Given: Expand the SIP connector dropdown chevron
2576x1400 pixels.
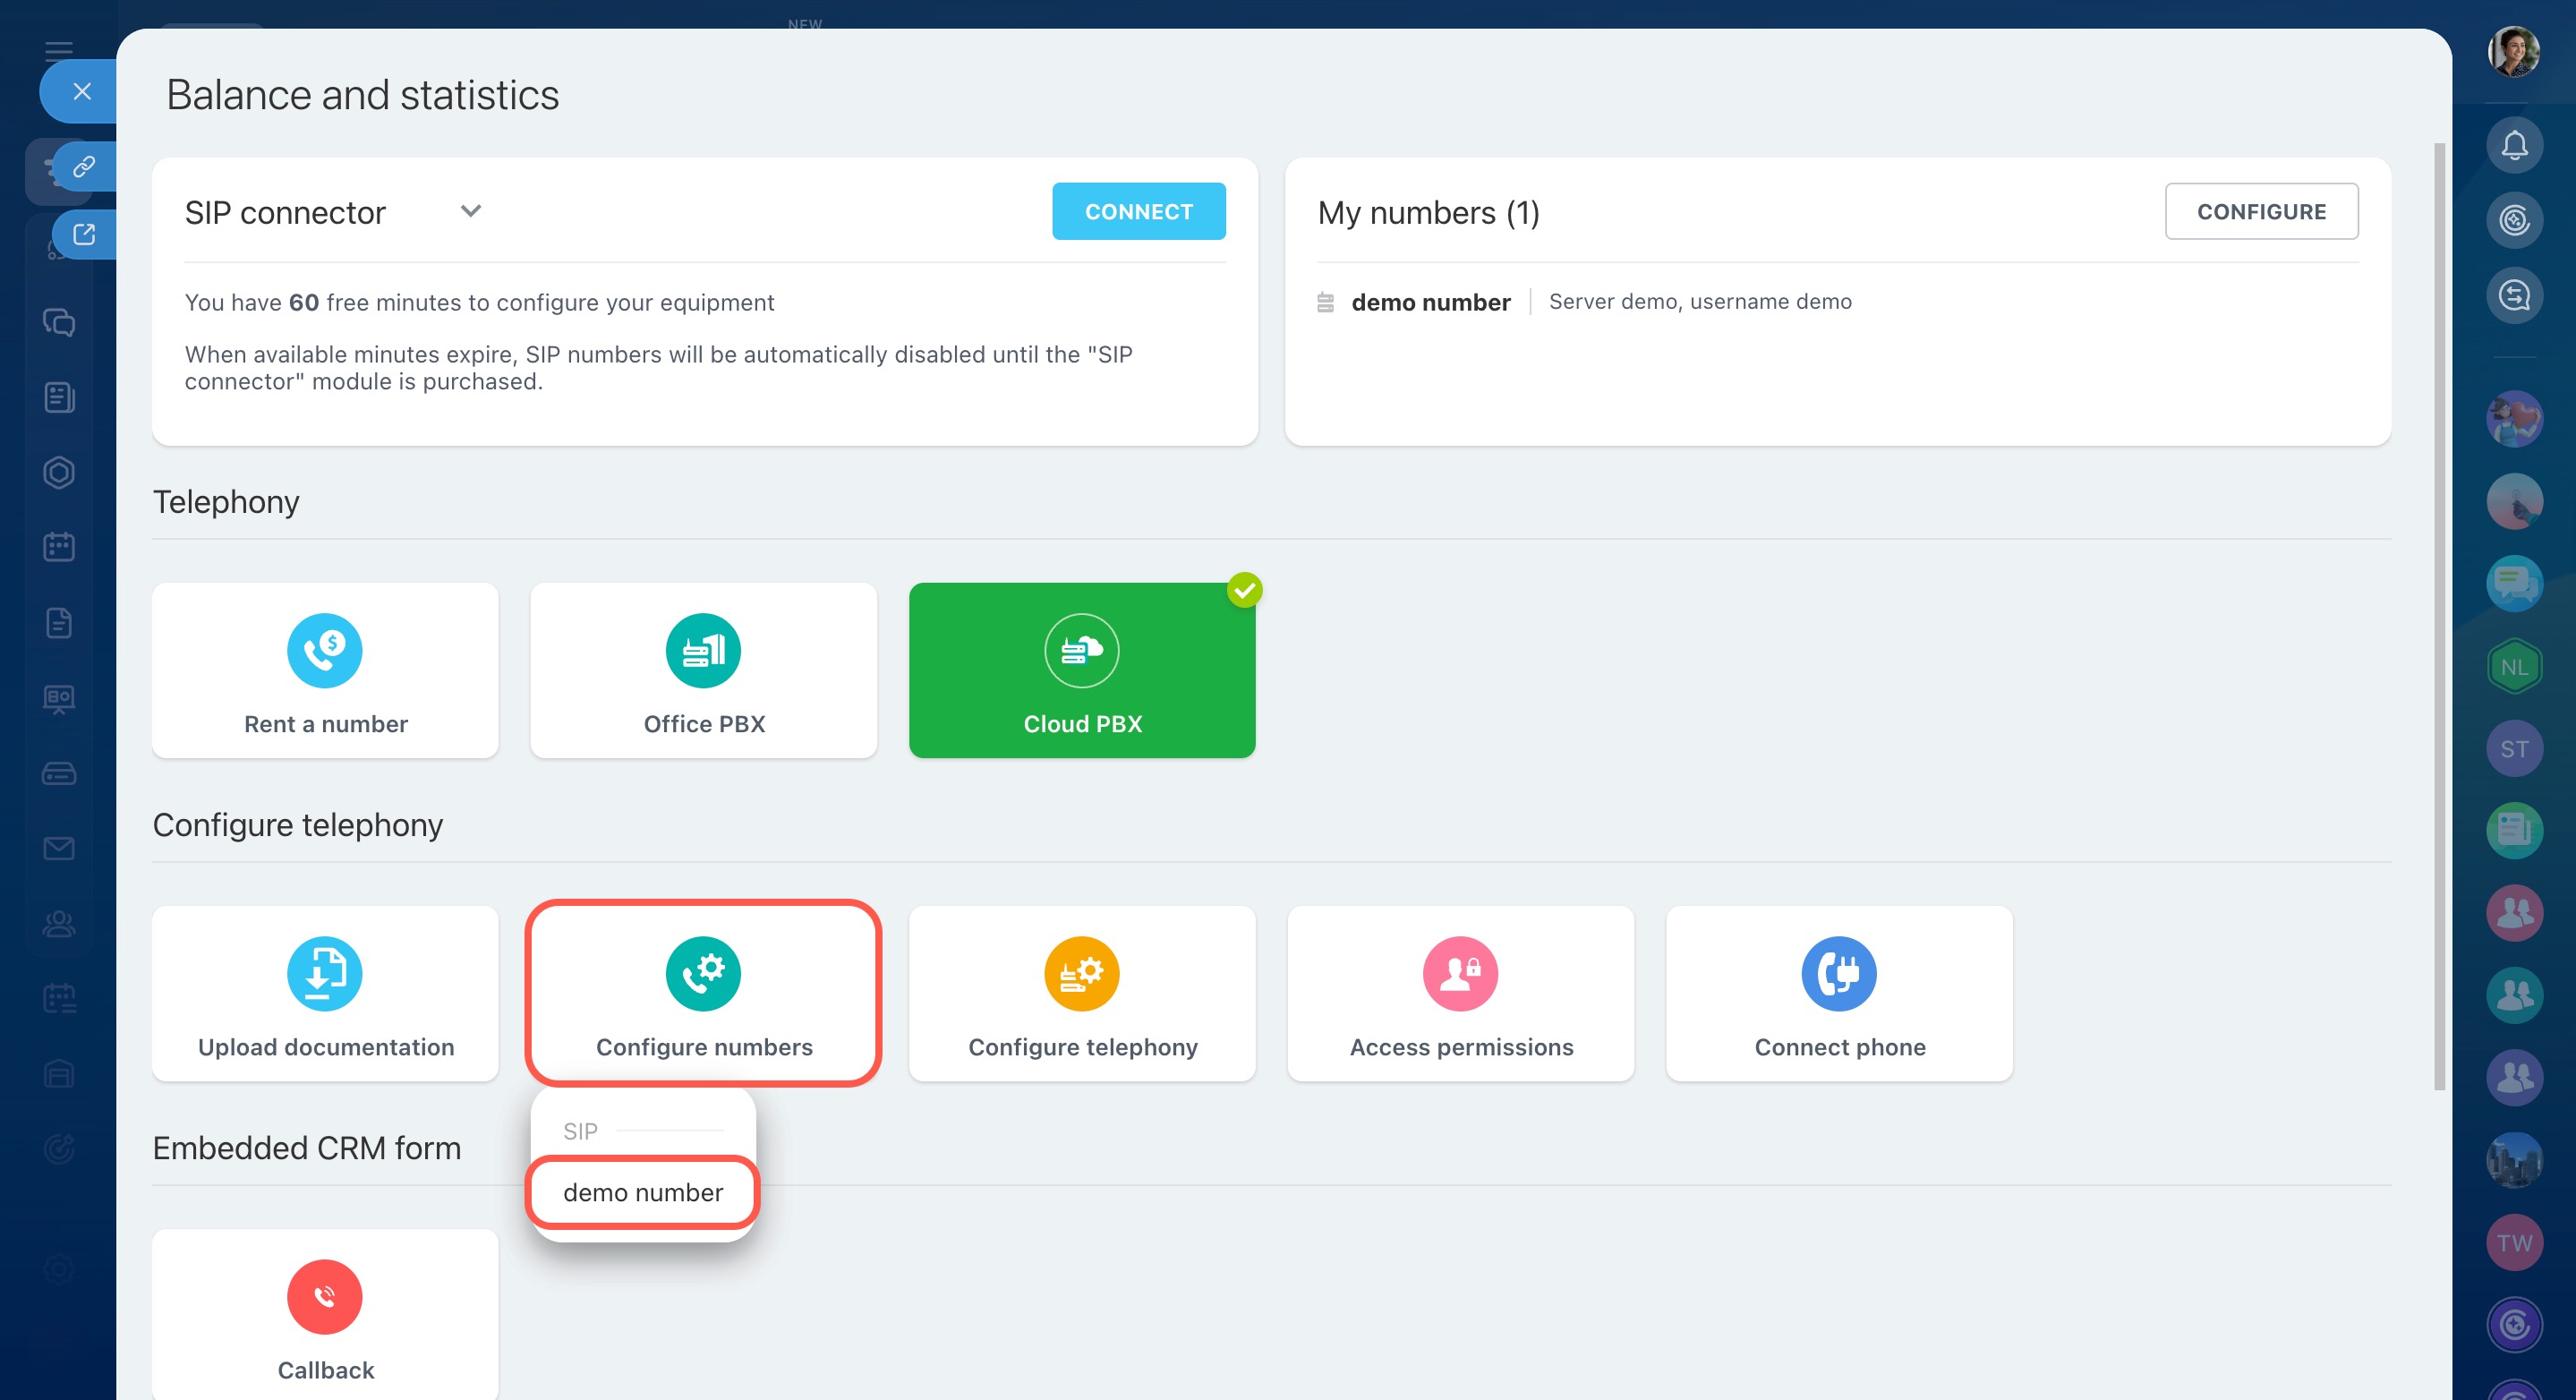Looking at the screenshot, I should tap(471, 211).
